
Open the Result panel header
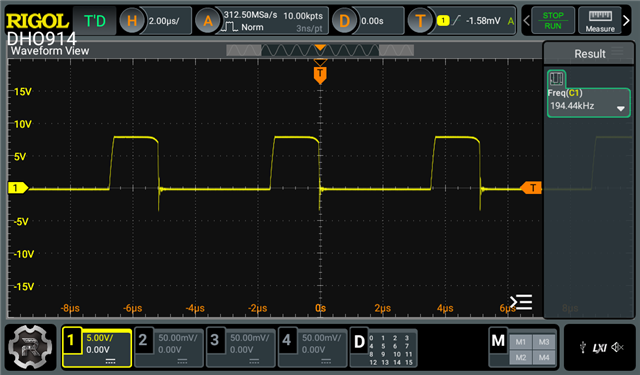tap(589, 53)
